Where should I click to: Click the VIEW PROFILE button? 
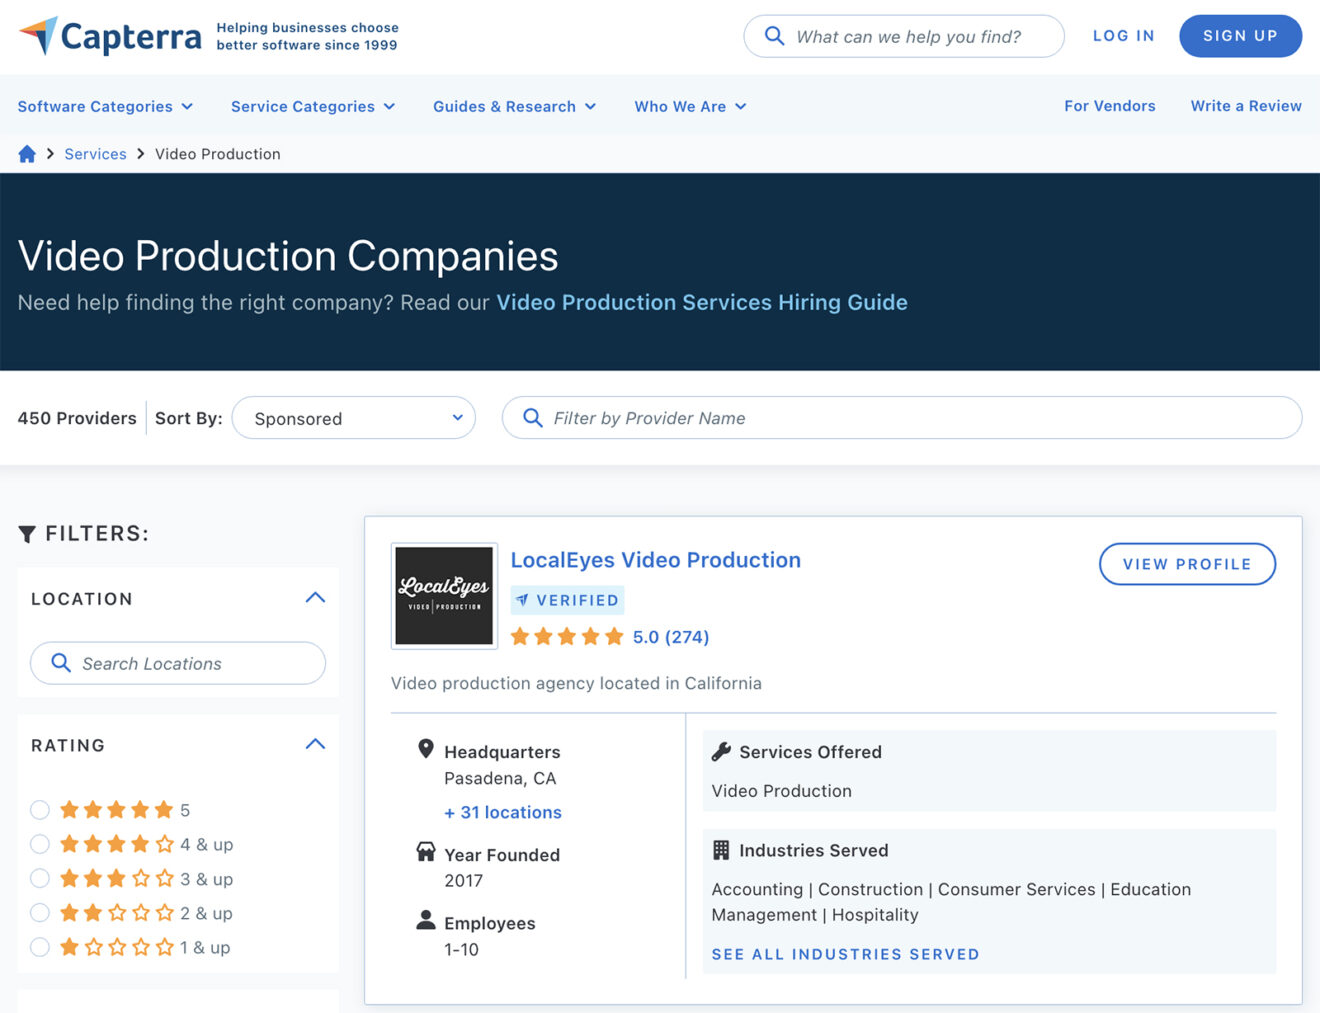(1187, 564)
